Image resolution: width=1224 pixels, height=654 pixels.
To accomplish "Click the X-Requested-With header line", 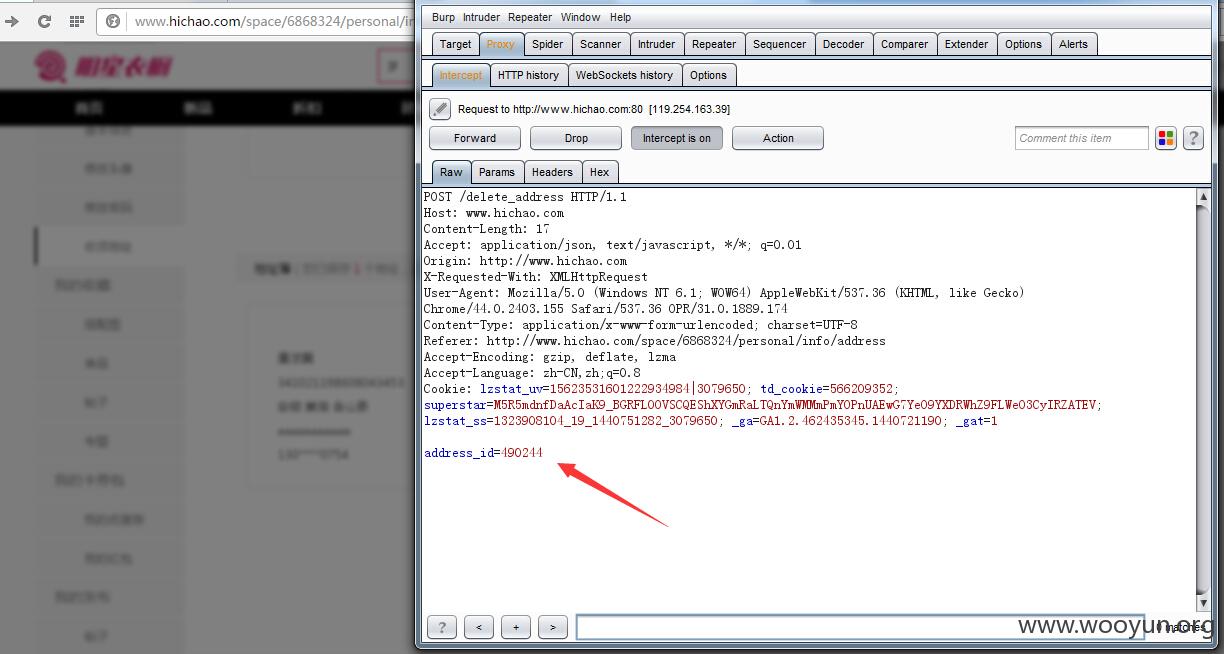I will click(x=535, y=277).
